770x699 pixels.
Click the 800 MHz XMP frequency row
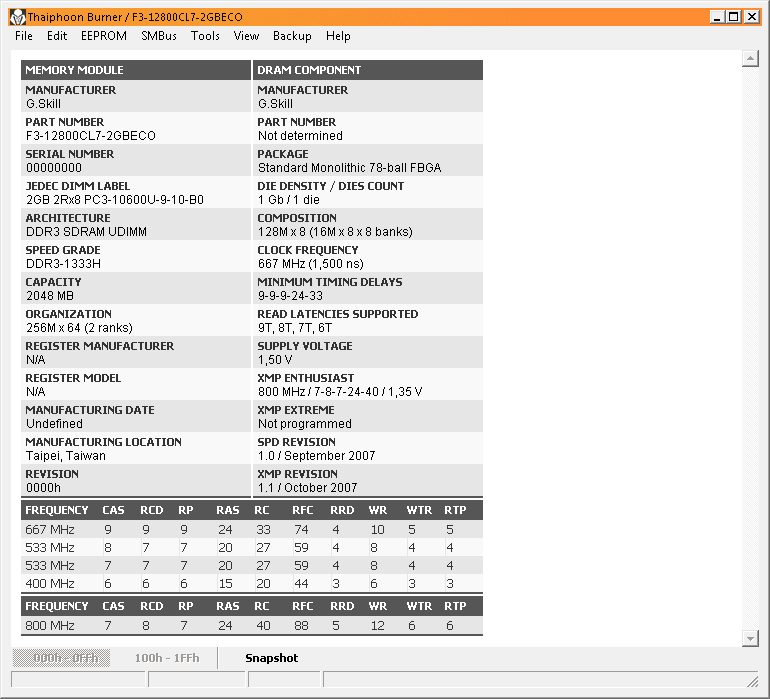(x=252, y=626)
